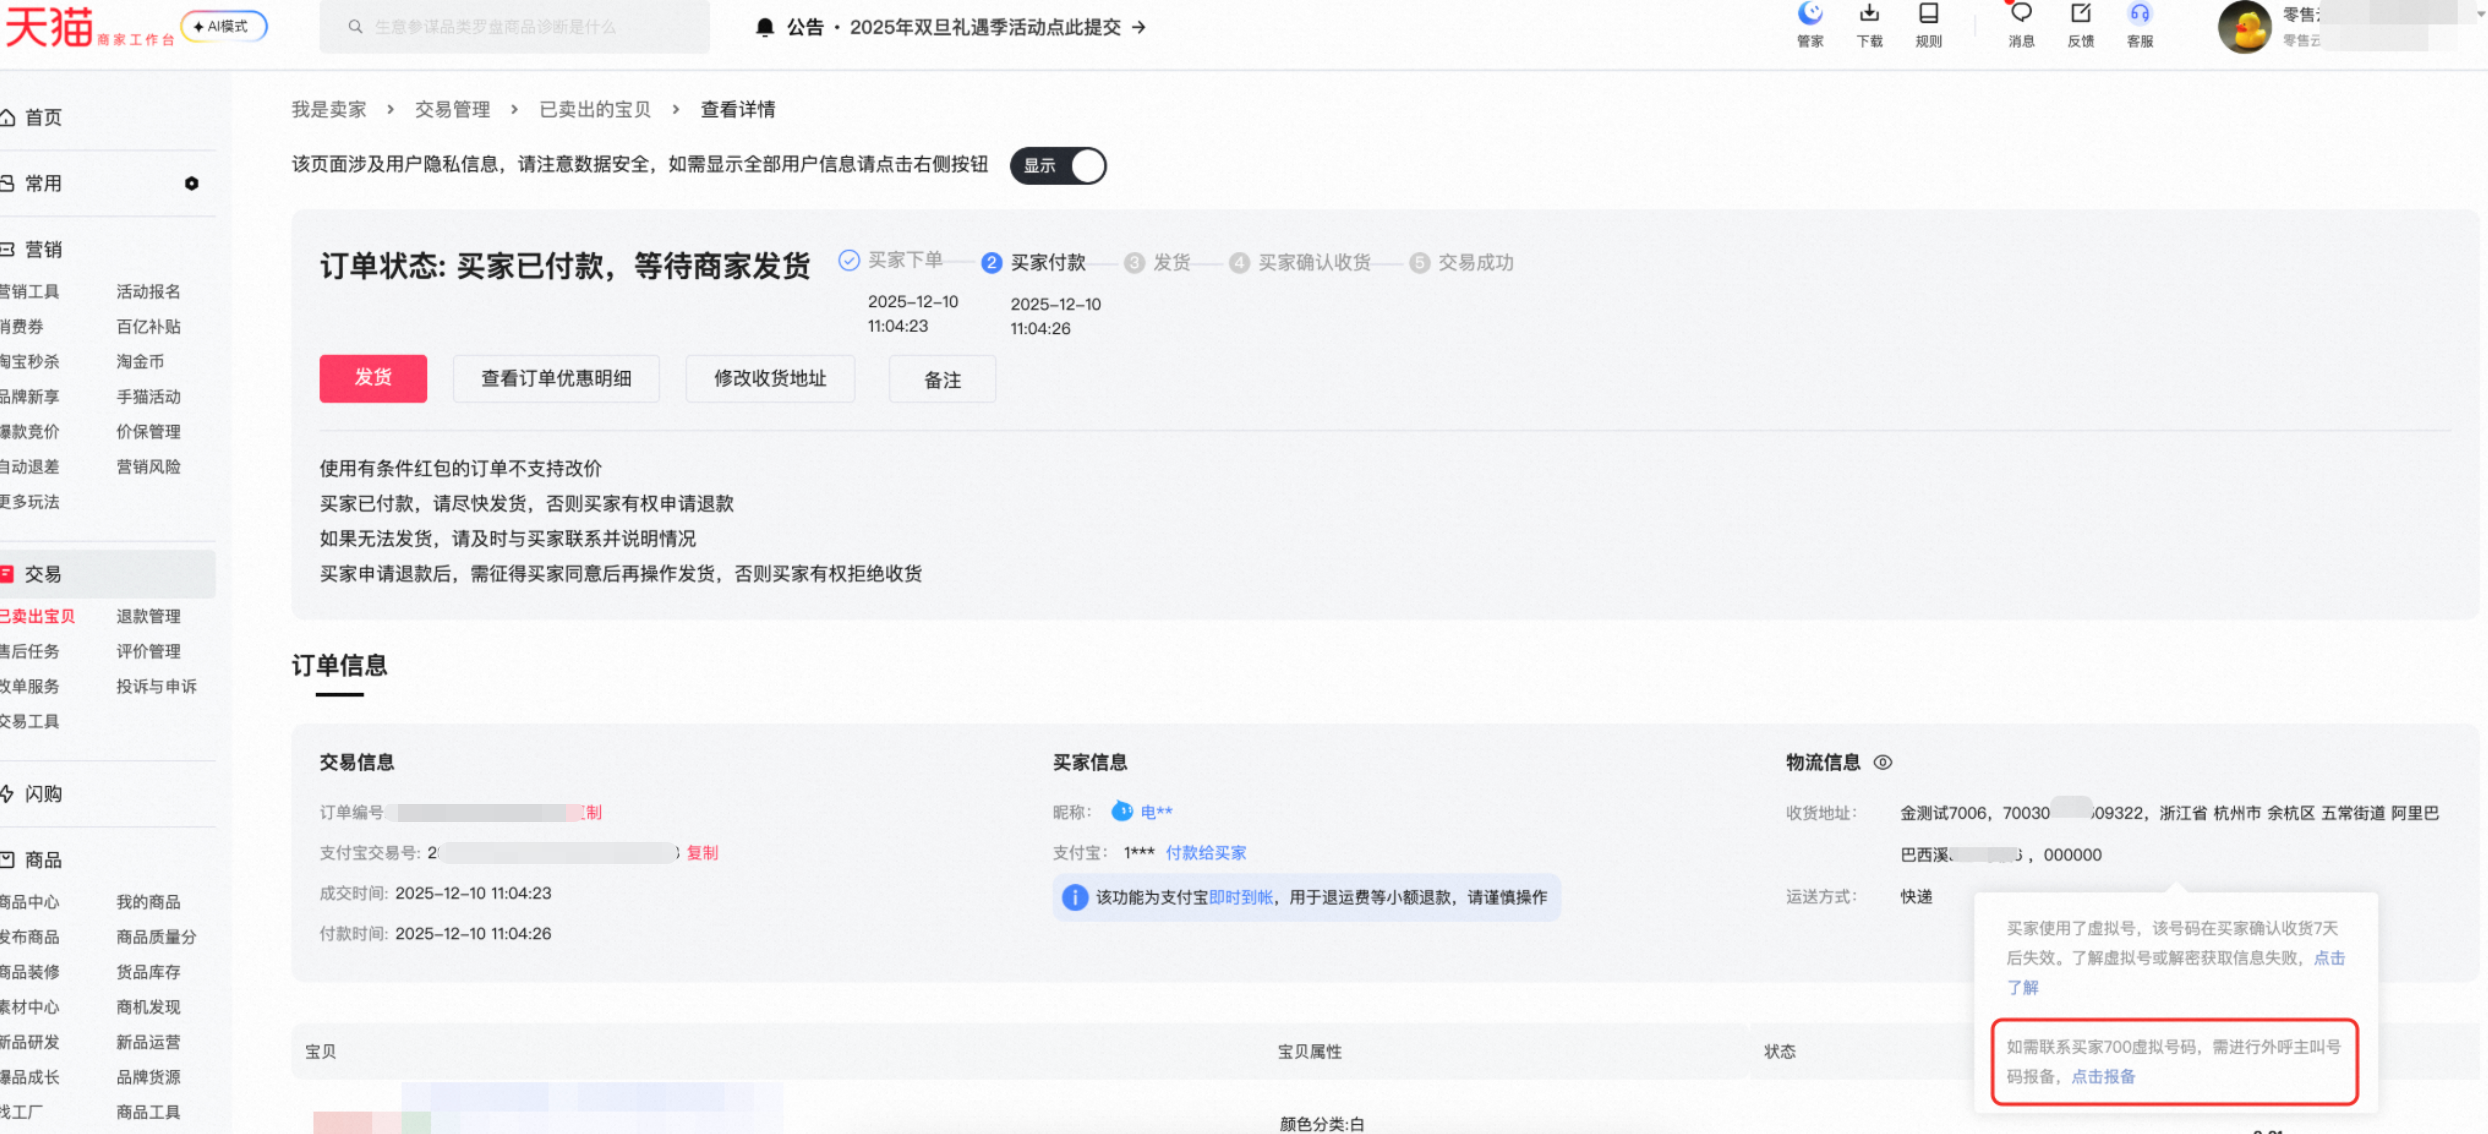
Task: Select the 交易 sidebar section
Action: tap(107, 574)
